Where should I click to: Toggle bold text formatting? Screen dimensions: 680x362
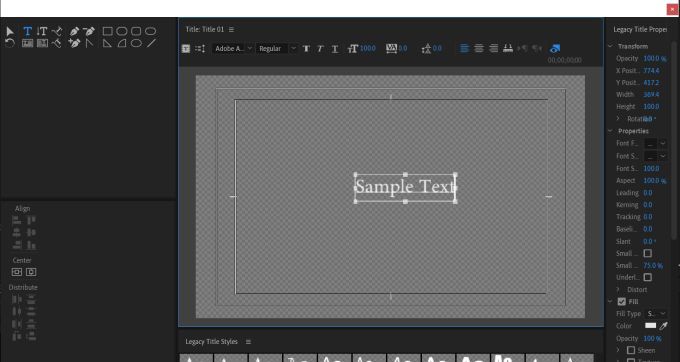[306, 49]
